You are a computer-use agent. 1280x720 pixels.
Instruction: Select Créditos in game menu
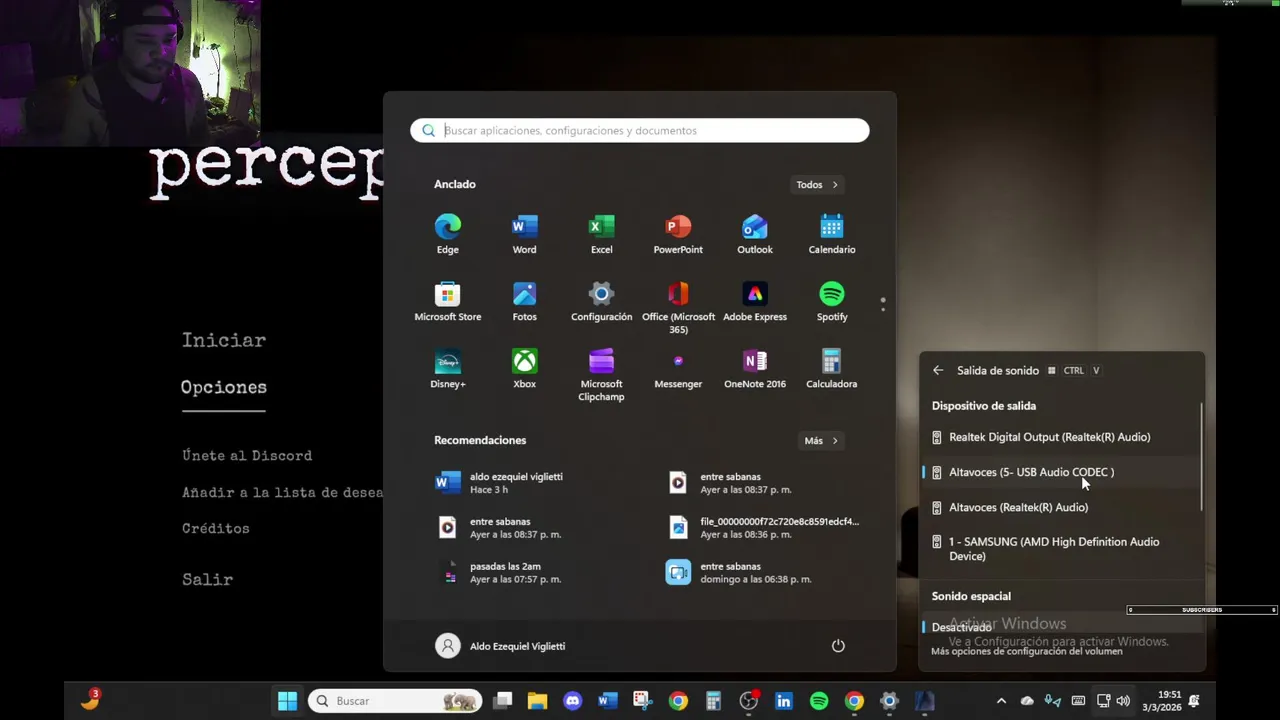[216, 528]
